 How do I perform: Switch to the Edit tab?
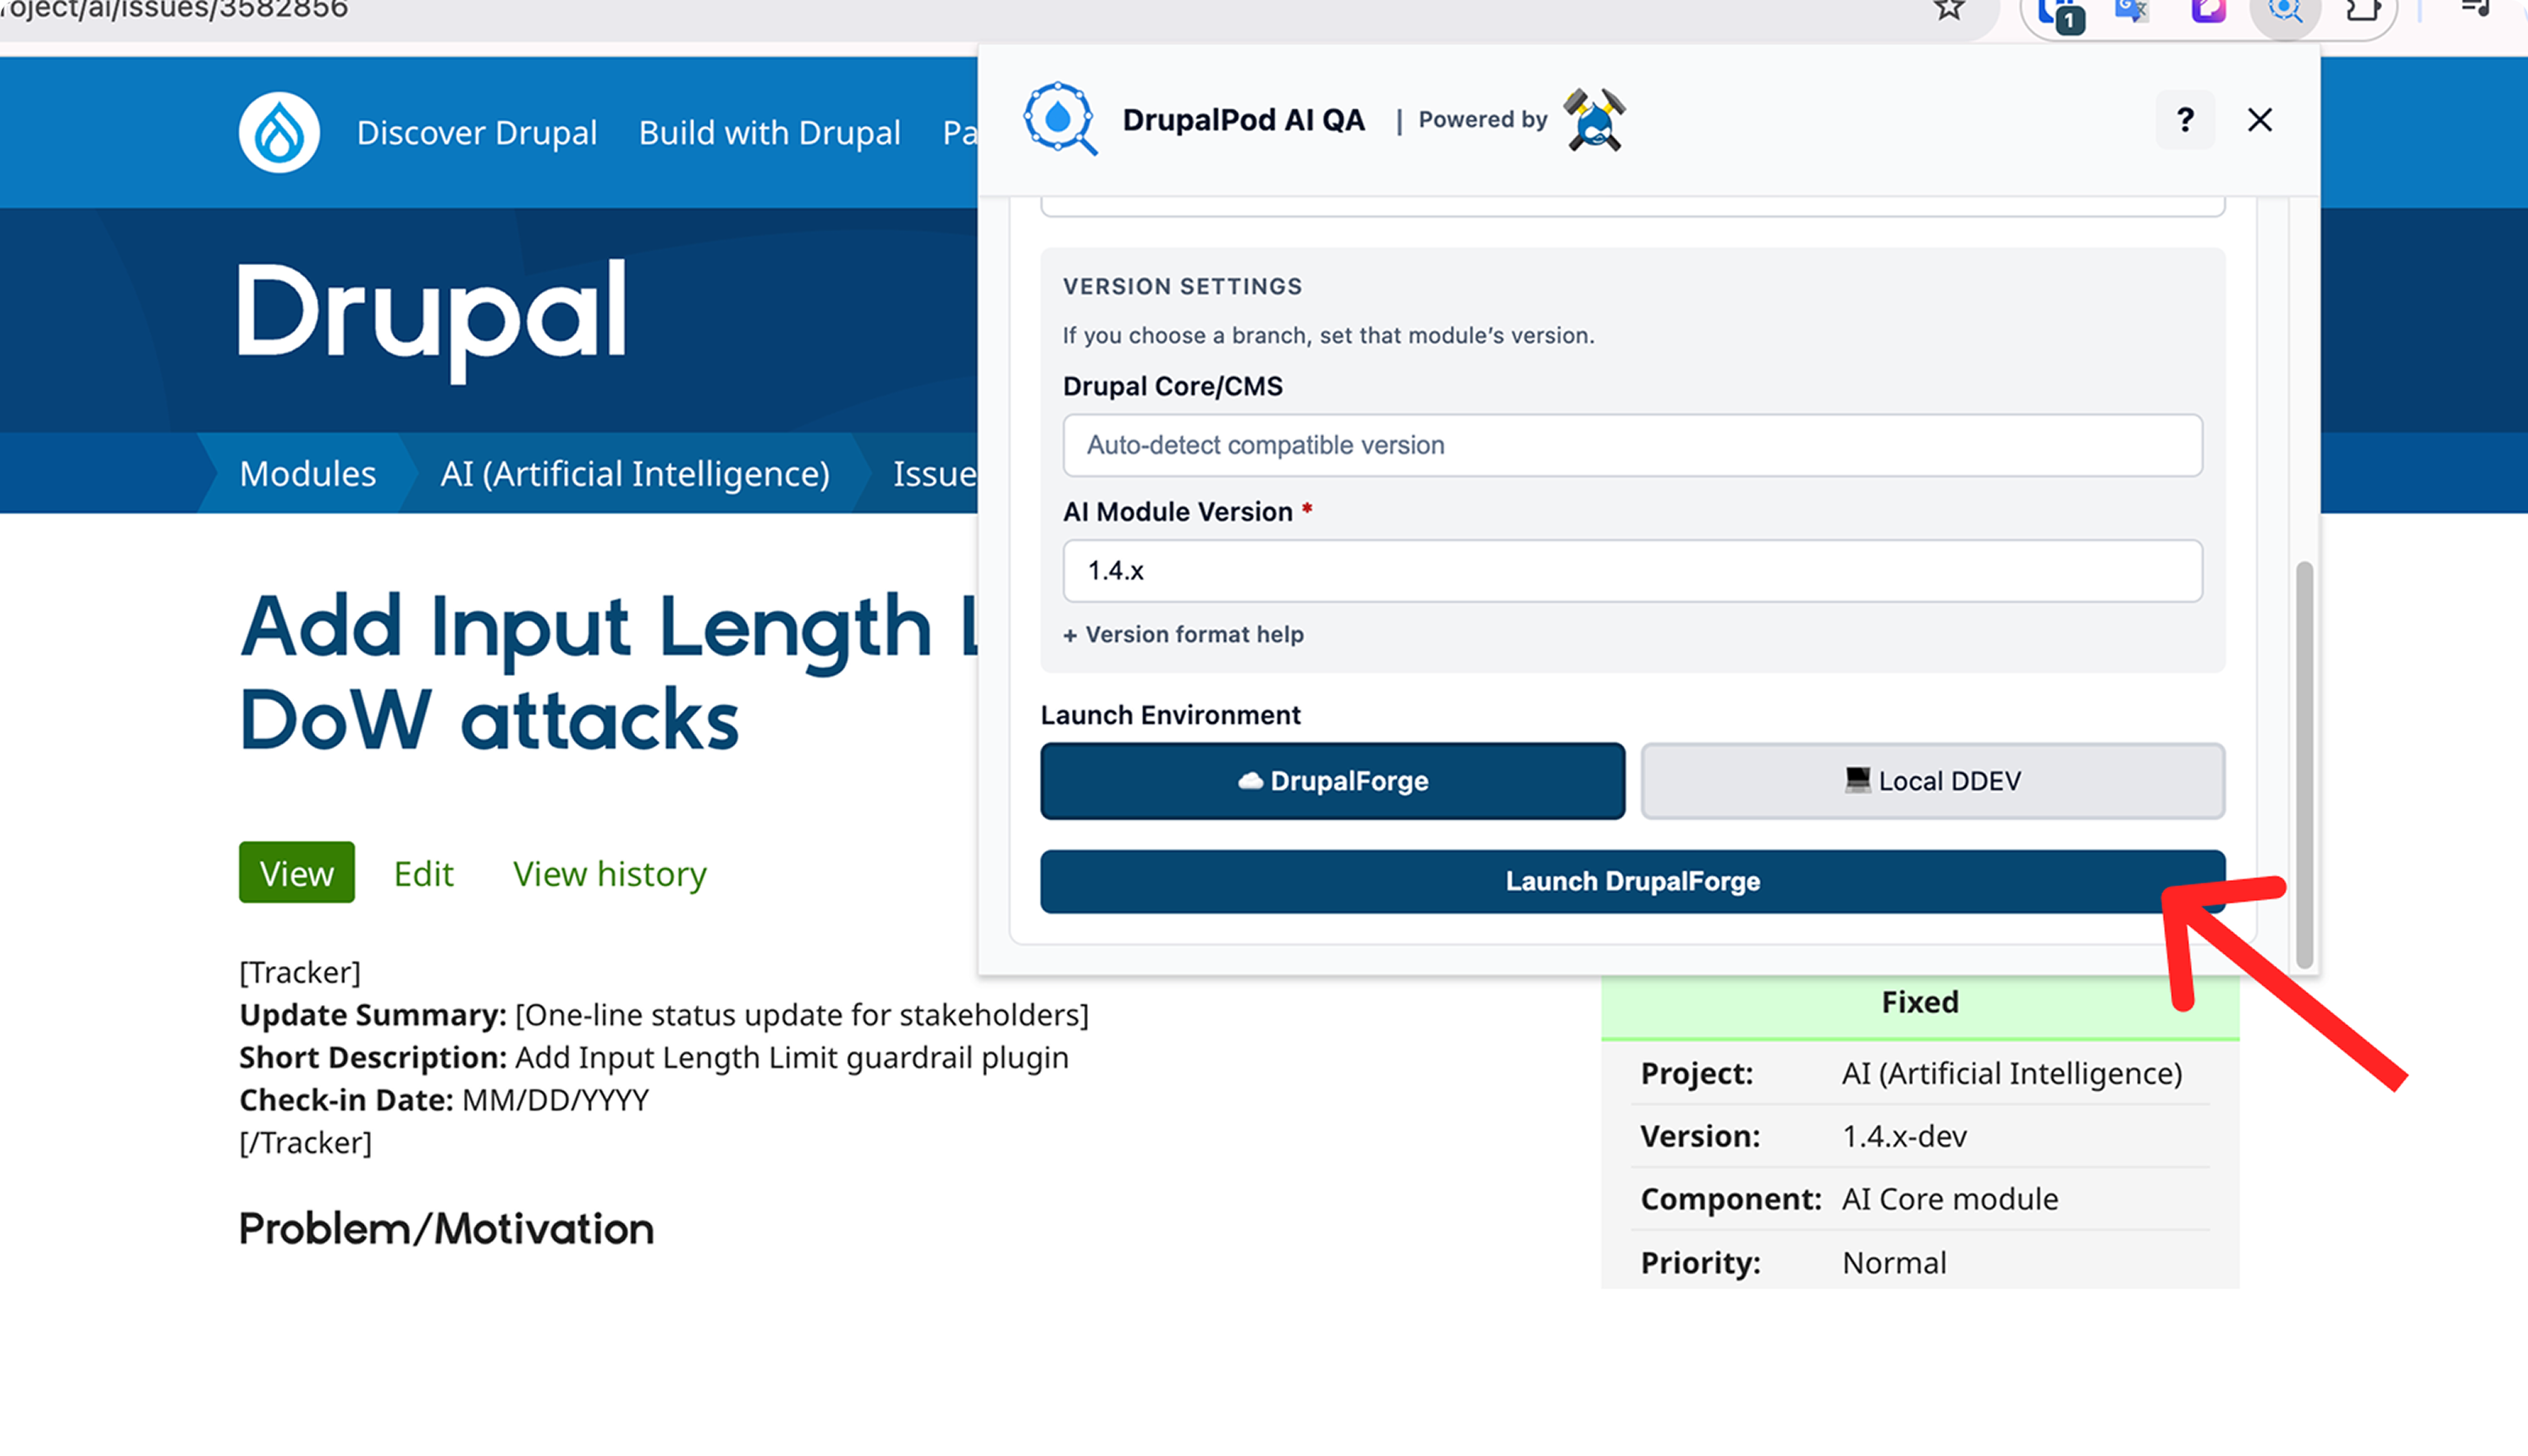coord(424,873)
